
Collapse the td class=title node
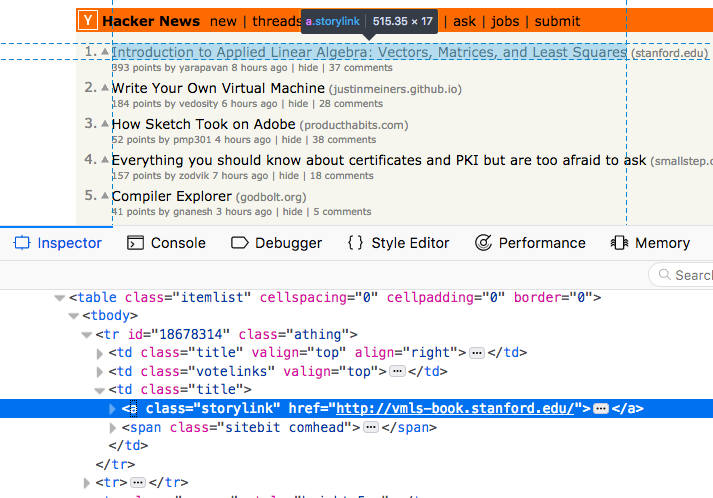click(x=100, y=390)
